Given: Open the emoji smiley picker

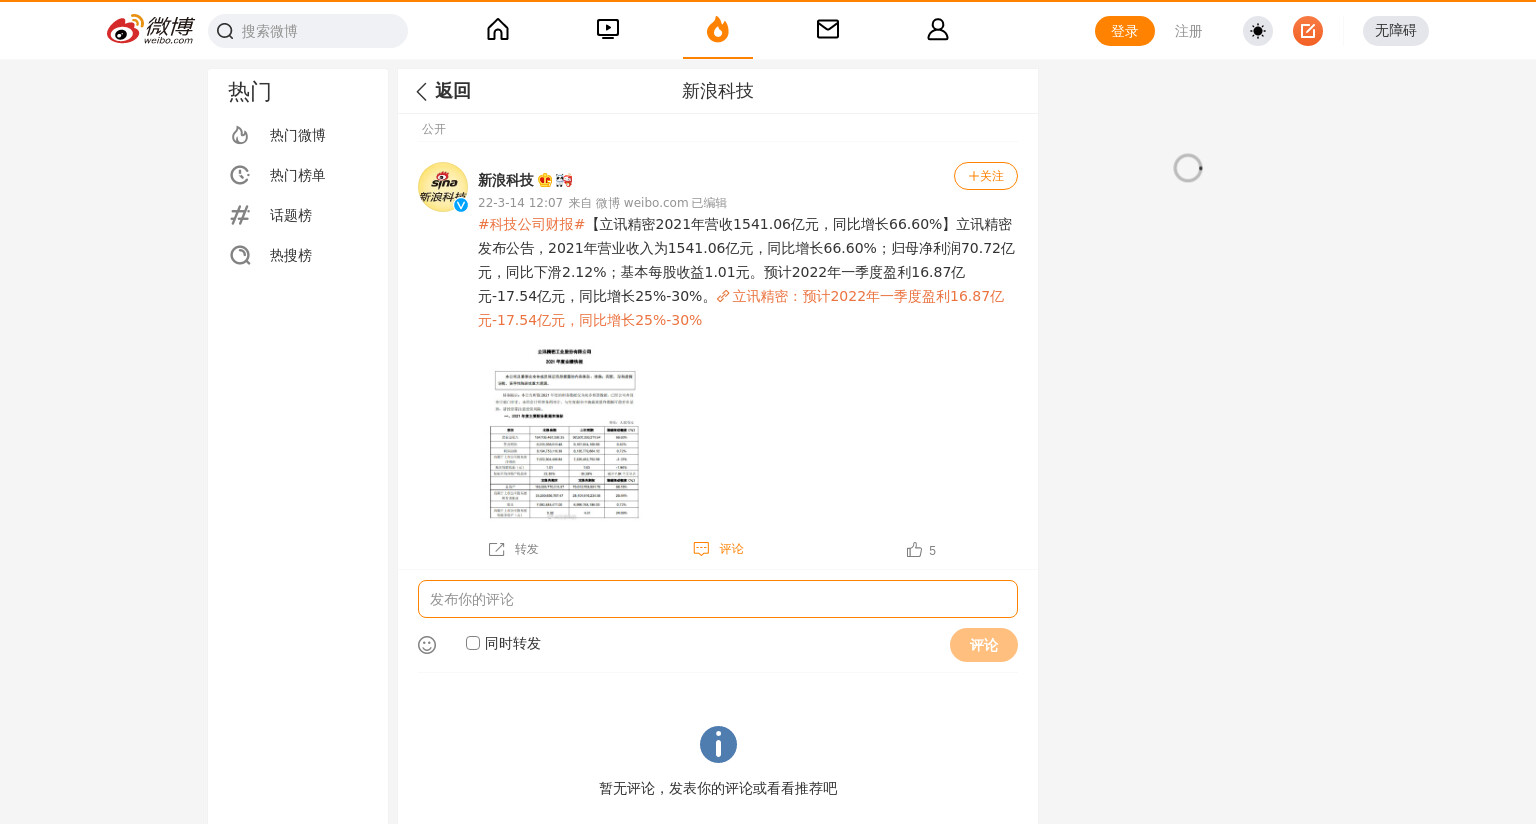Looking at the screenshot, I should [x=427, y=645].
